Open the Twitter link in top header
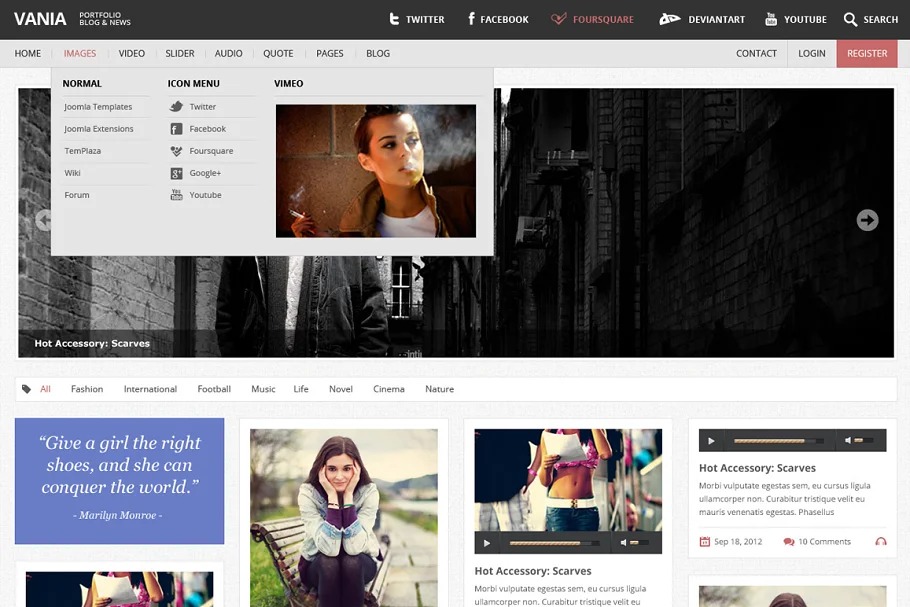Image resolution: width=910 pixels, height=607 pixels. click(x=416, y=19)
